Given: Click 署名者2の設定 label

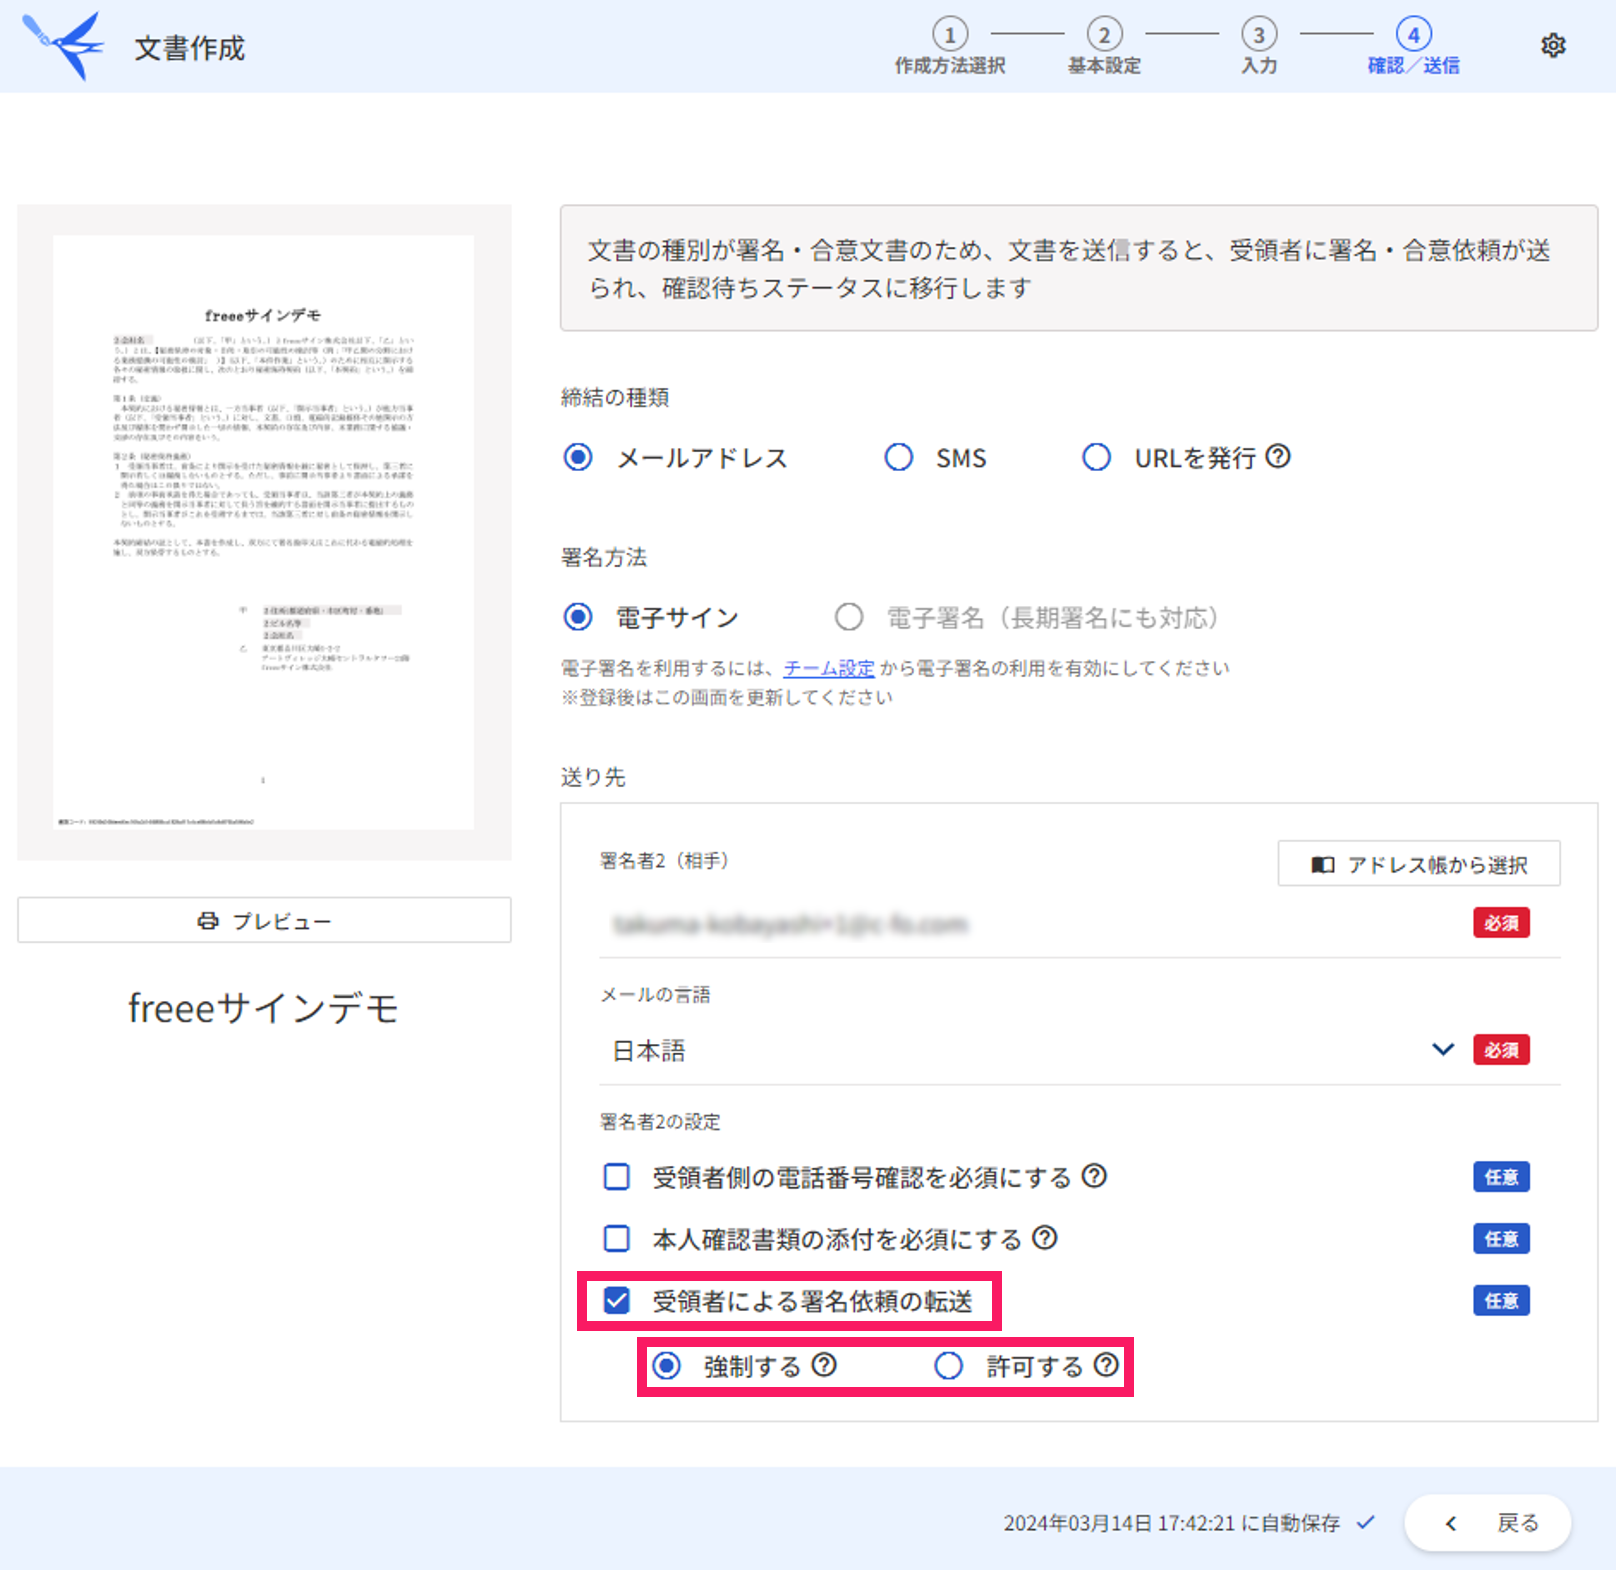Looking at the screenshot, I should click(x=660, y=1122).
